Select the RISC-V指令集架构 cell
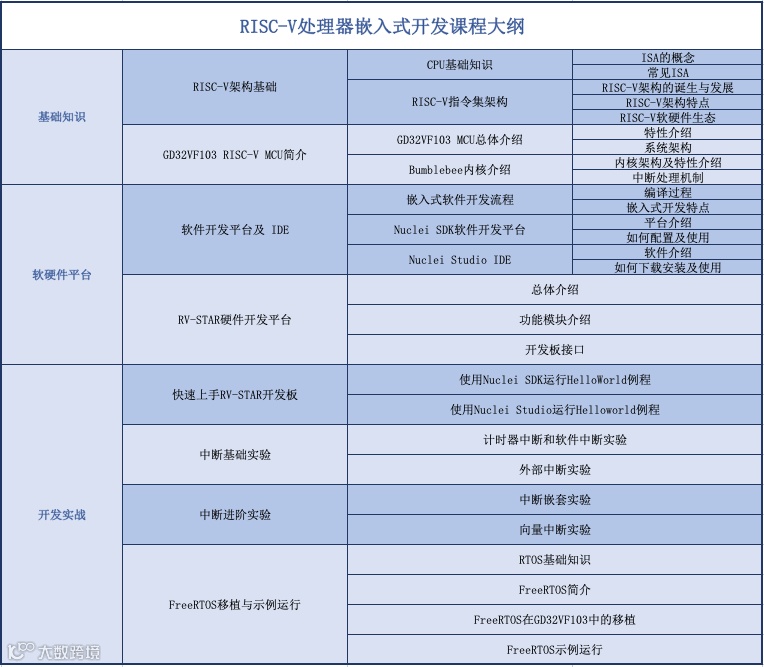This screenshot has height=667, width=764. (x=459, y=102)
